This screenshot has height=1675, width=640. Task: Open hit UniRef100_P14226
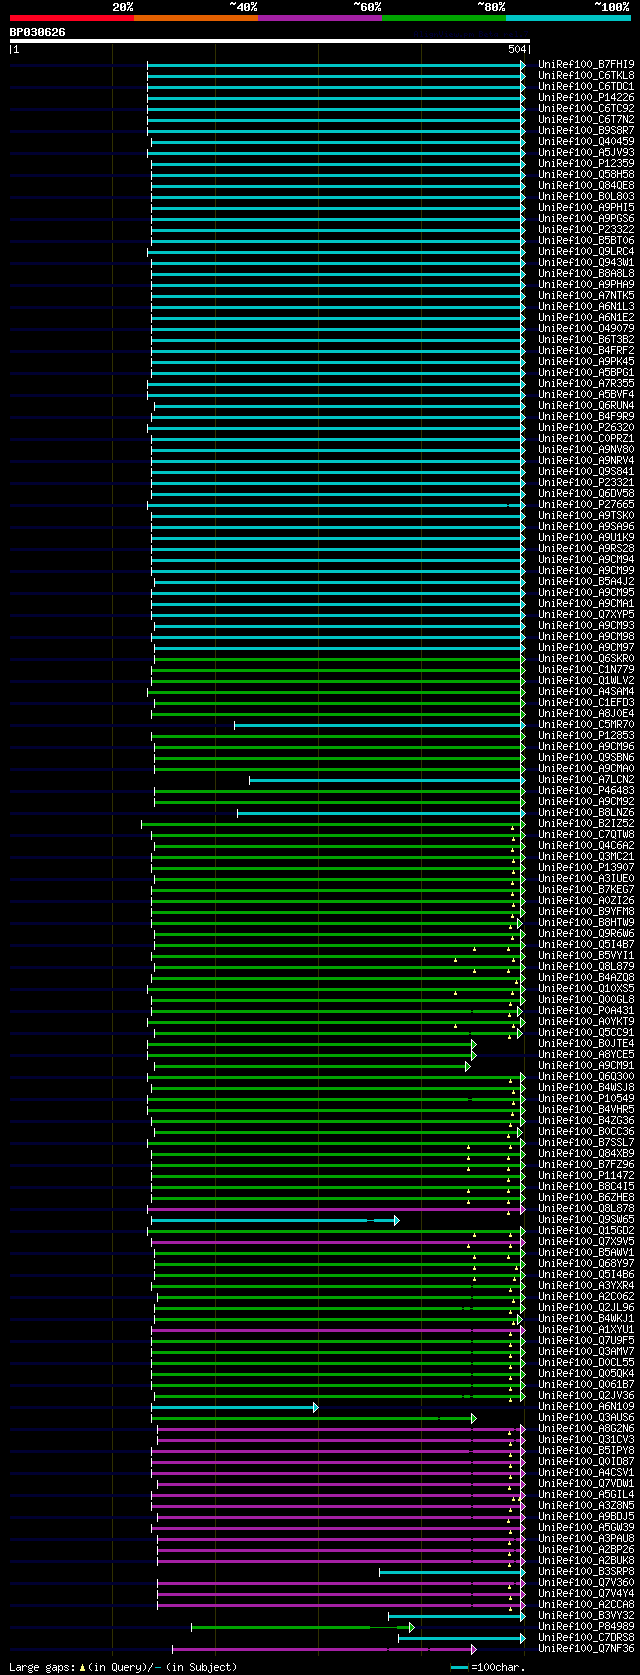586,97
